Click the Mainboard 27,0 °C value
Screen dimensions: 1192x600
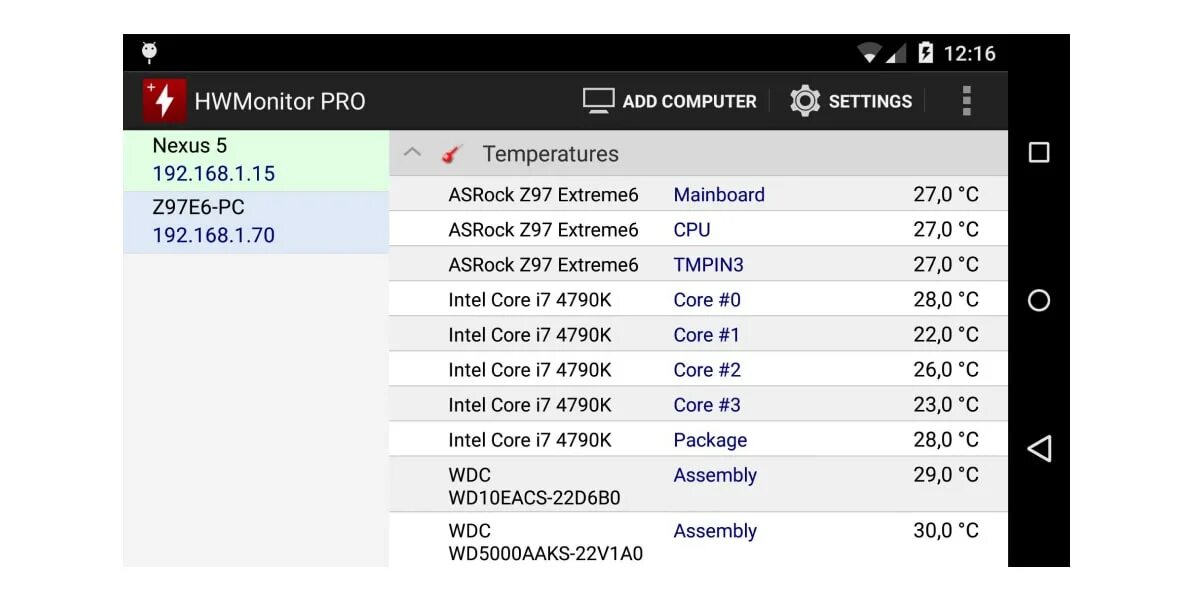[x=946, y=195]
